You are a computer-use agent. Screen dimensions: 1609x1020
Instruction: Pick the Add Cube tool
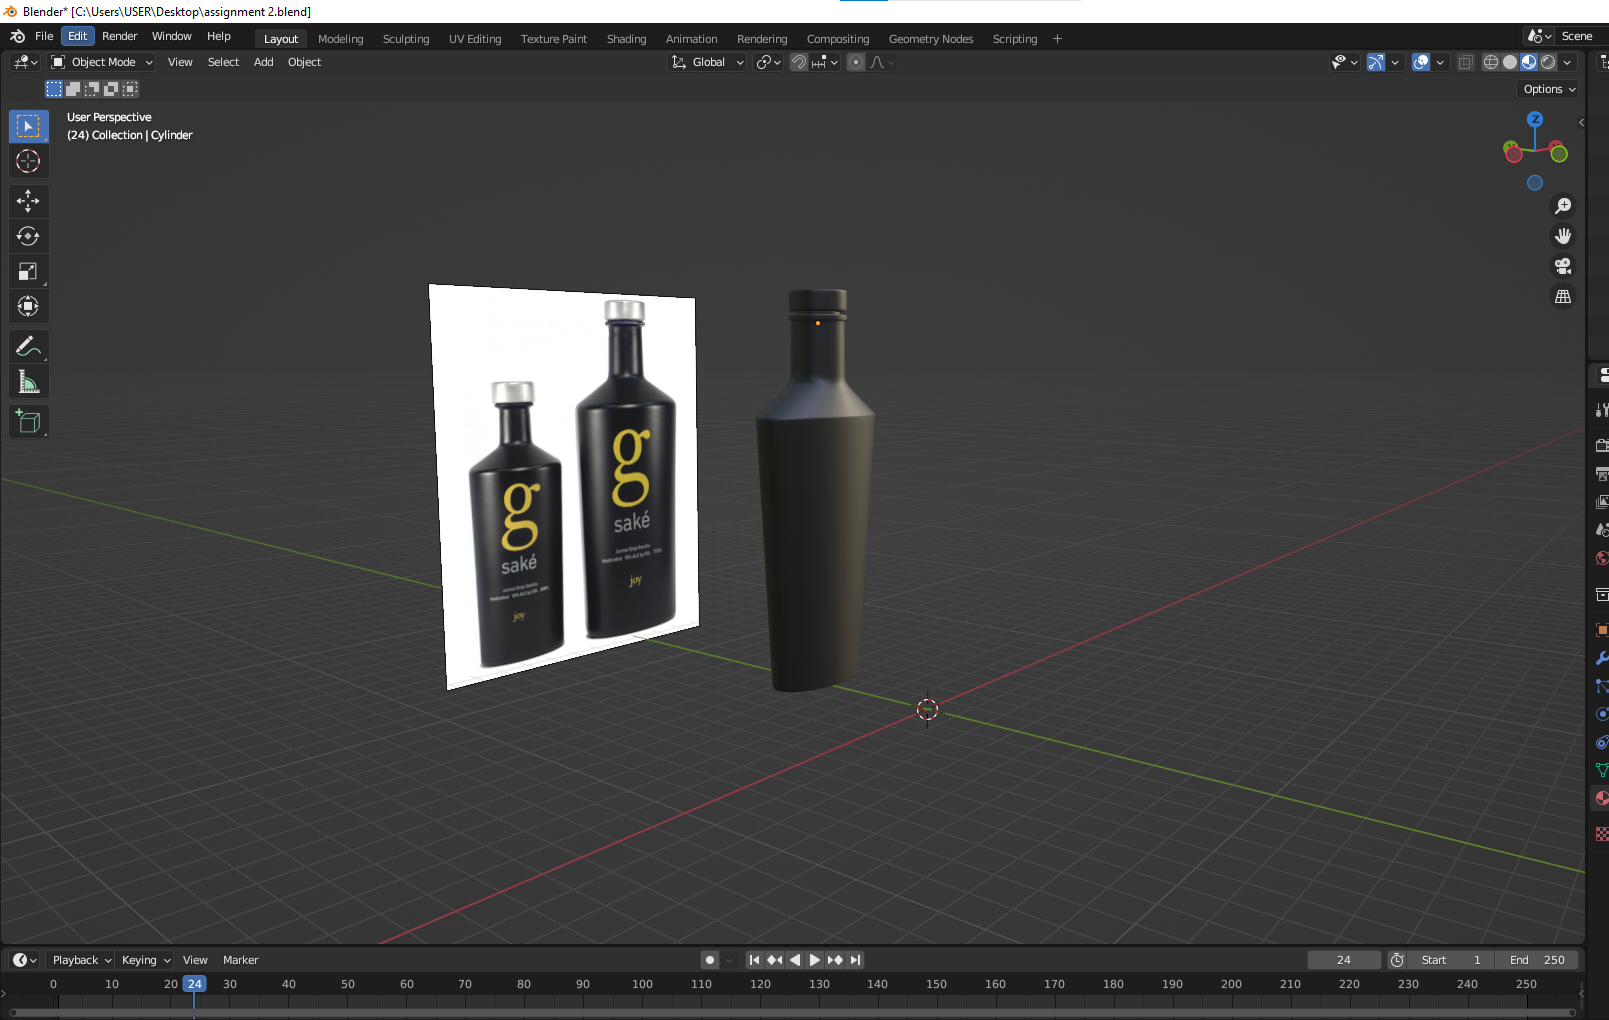(28, 422)
